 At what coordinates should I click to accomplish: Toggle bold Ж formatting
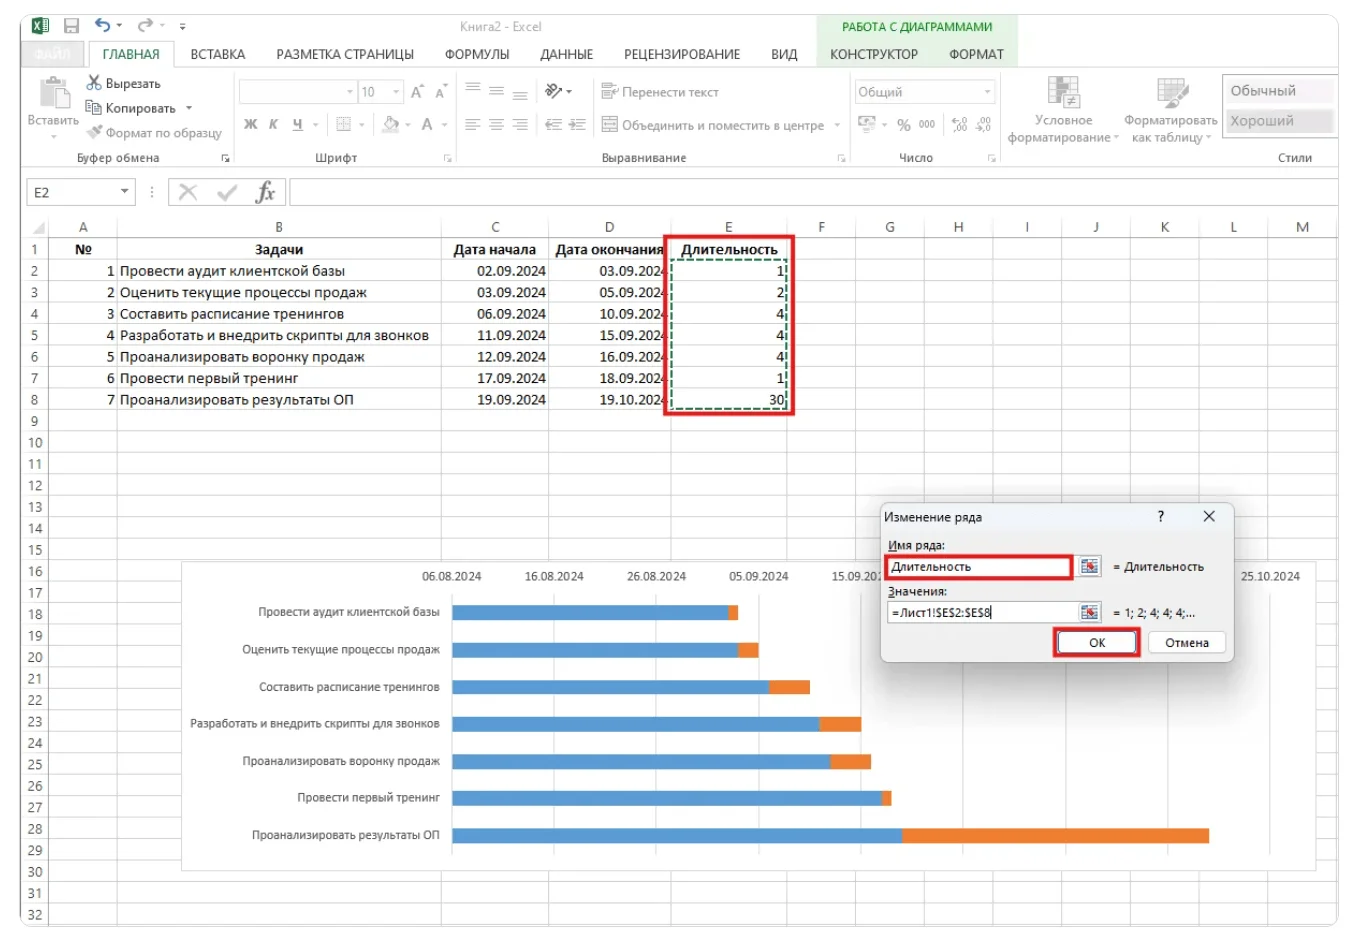pos(250,125)
